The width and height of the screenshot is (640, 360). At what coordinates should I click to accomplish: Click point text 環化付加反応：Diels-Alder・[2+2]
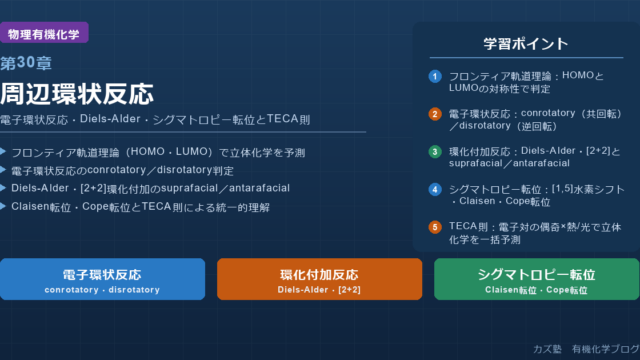click(x=535, y=157)
